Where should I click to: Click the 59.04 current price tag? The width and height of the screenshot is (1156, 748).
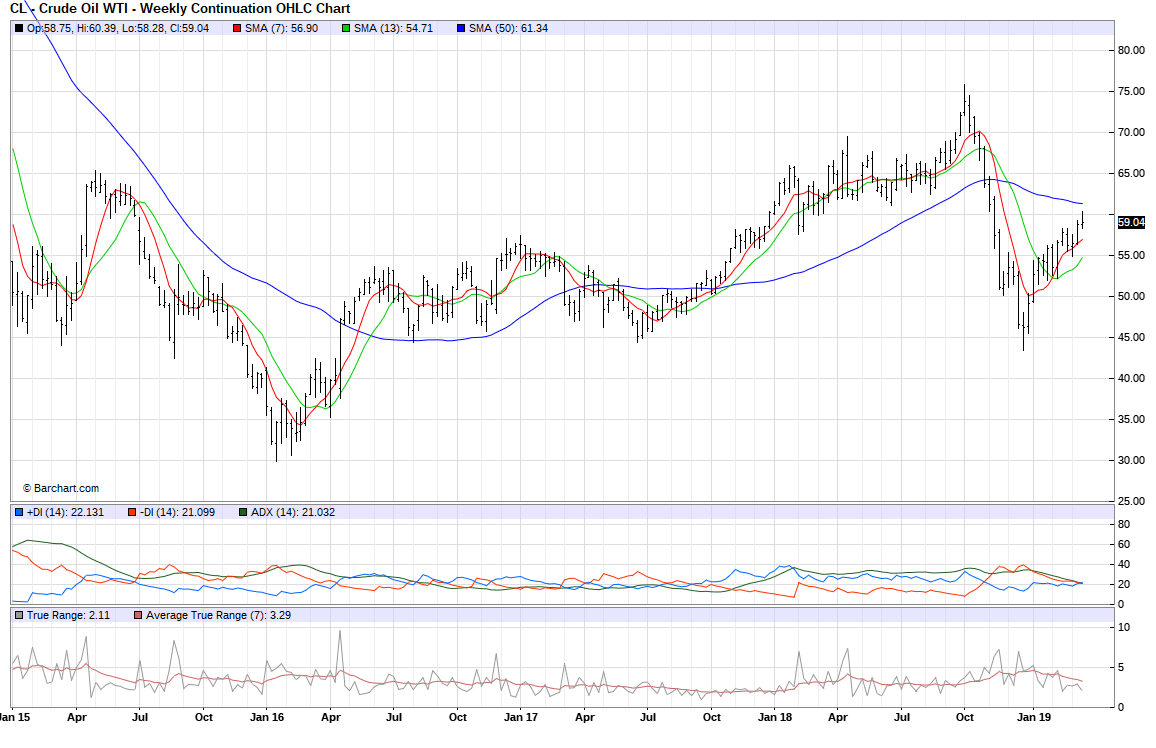(x=1131, y=222)
